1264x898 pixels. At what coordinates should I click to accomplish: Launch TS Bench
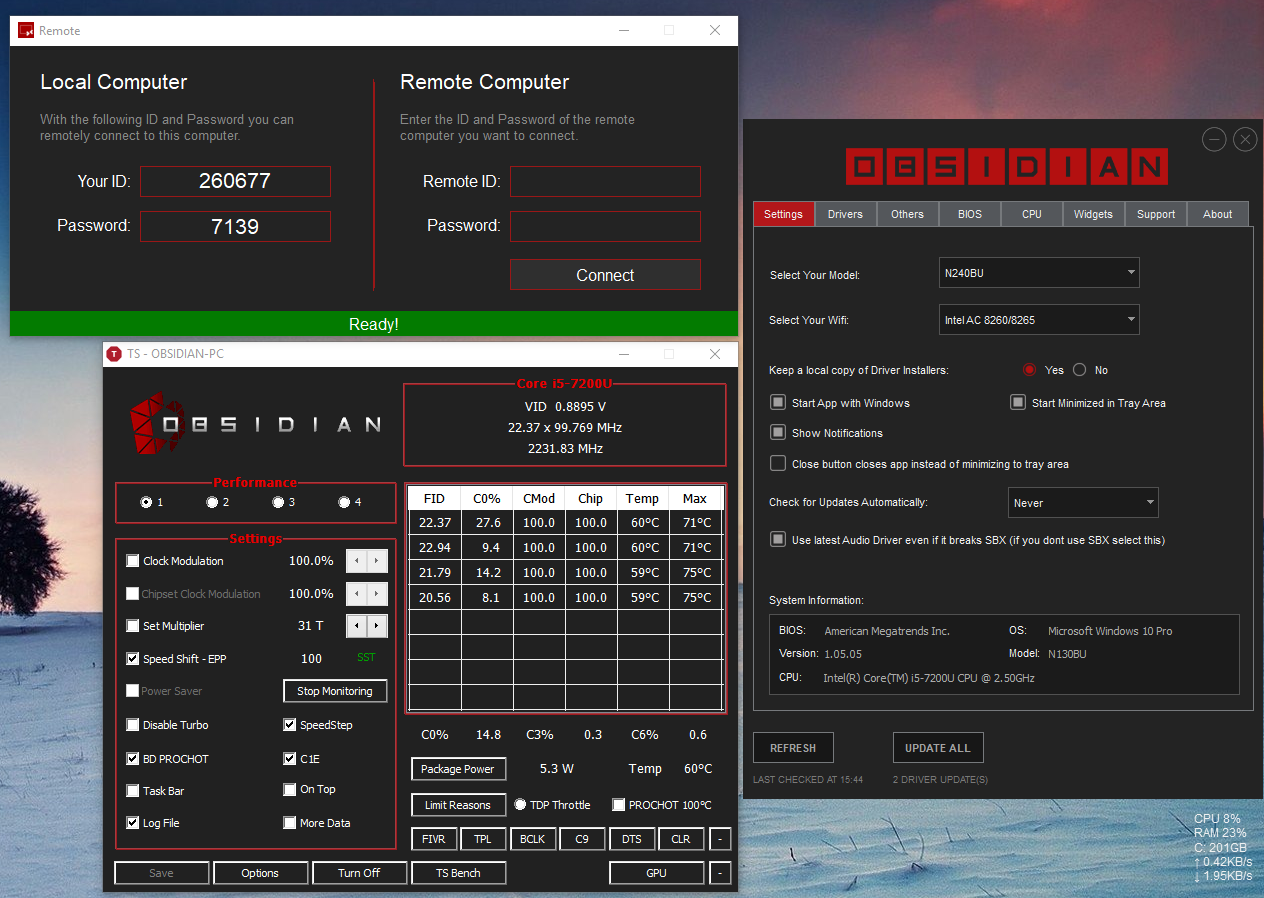pyautogui.click(x=458, y=873)
